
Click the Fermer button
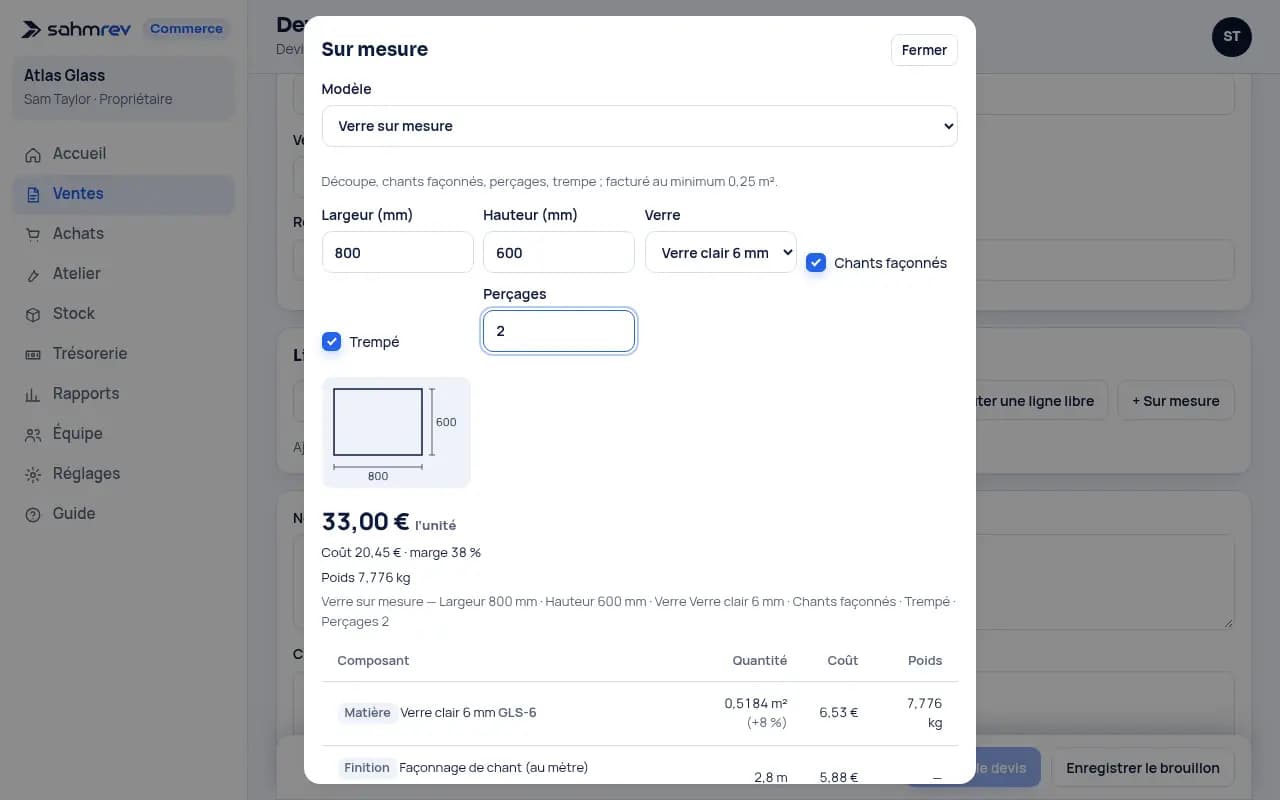click(924, 50)
